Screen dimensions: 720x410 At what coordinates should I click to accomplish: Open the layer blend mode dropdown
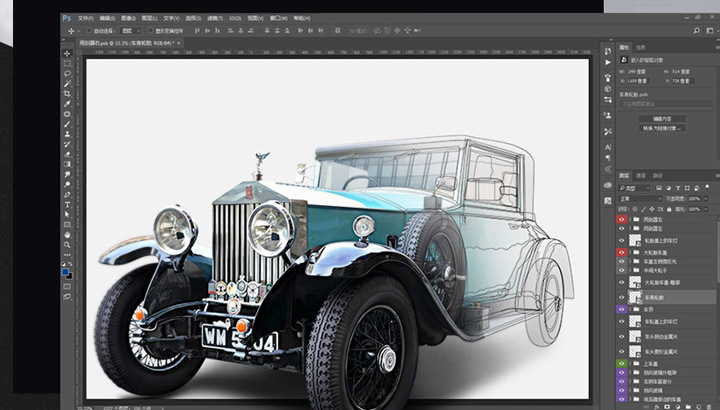tap(640, 198)
